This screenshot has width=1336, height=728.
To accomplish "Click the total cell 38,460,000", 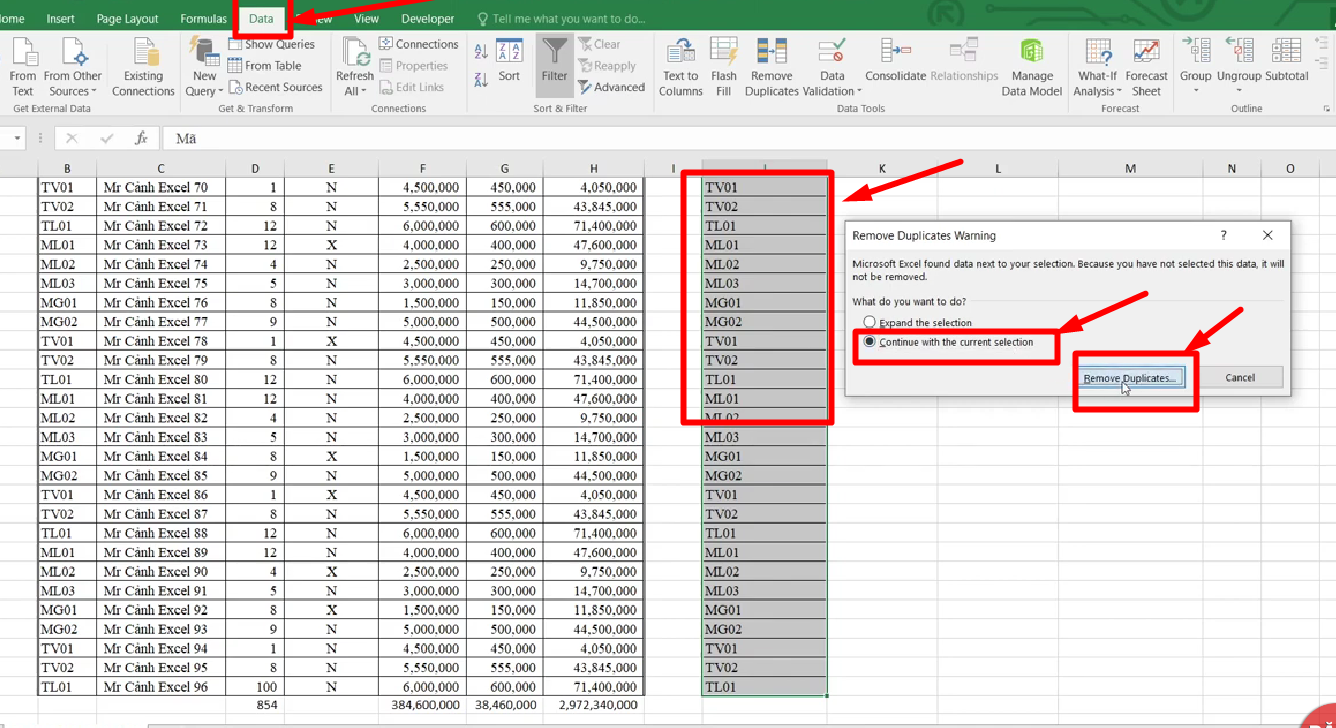I will (504, 705).
